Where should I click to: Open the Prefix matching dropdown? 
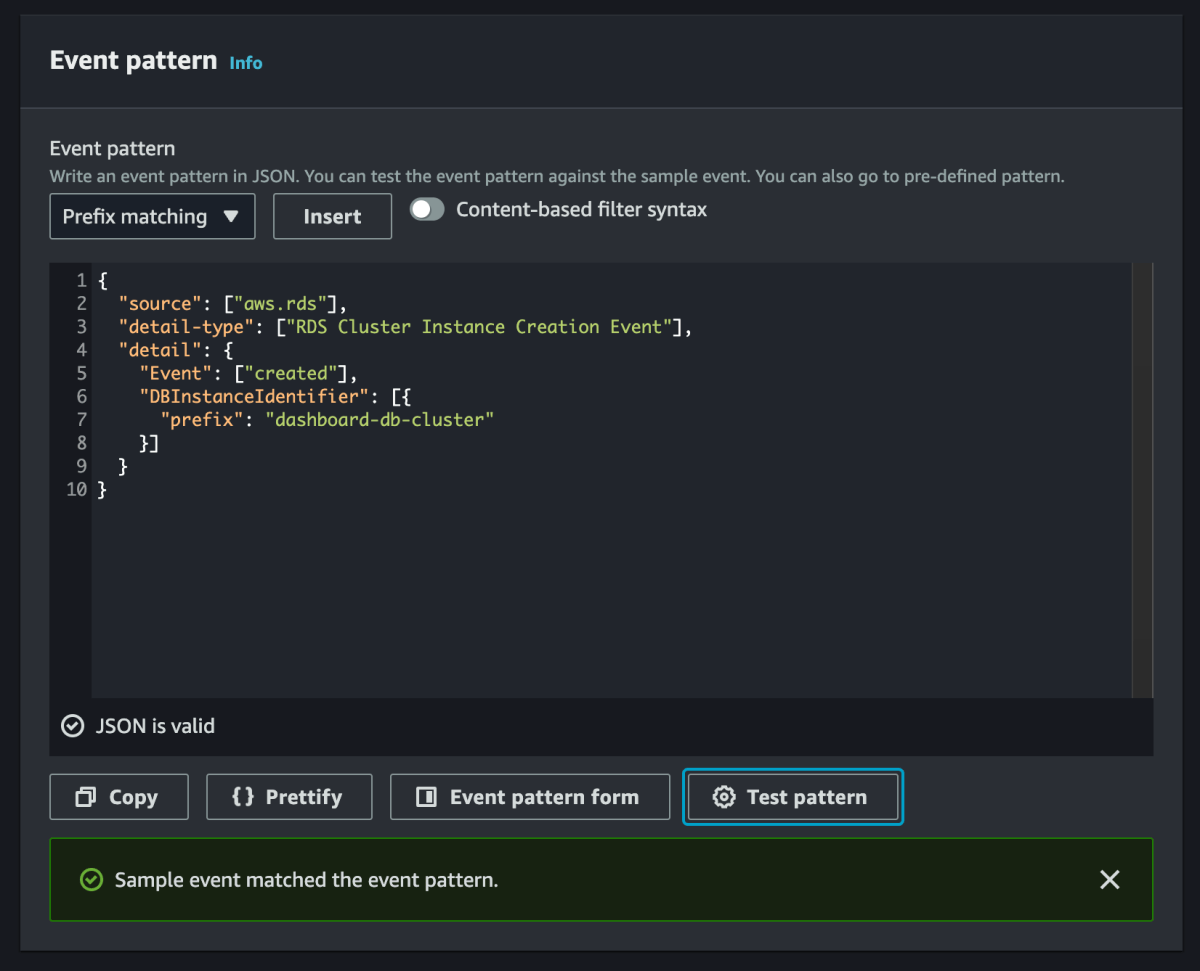[152, 216]
